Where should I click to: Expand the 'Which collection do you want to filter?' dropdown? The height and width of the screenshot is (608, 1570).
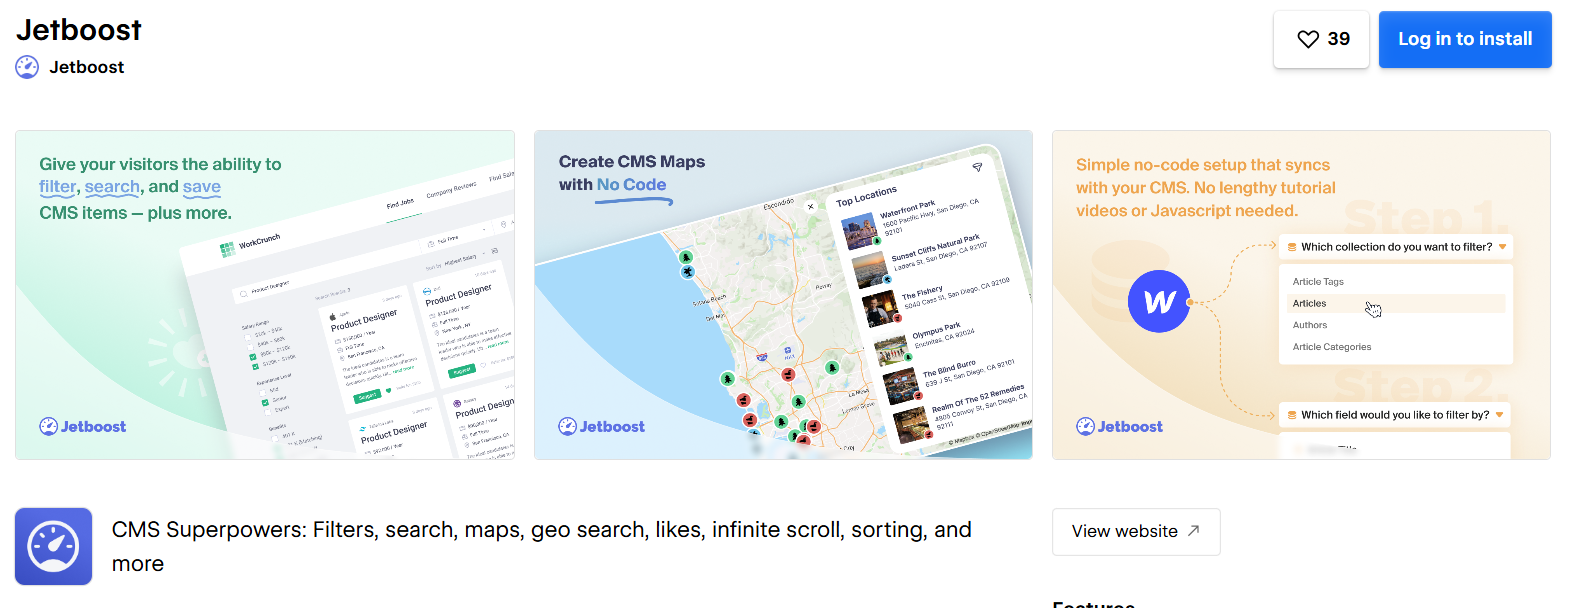click(x=1395, y=246)
